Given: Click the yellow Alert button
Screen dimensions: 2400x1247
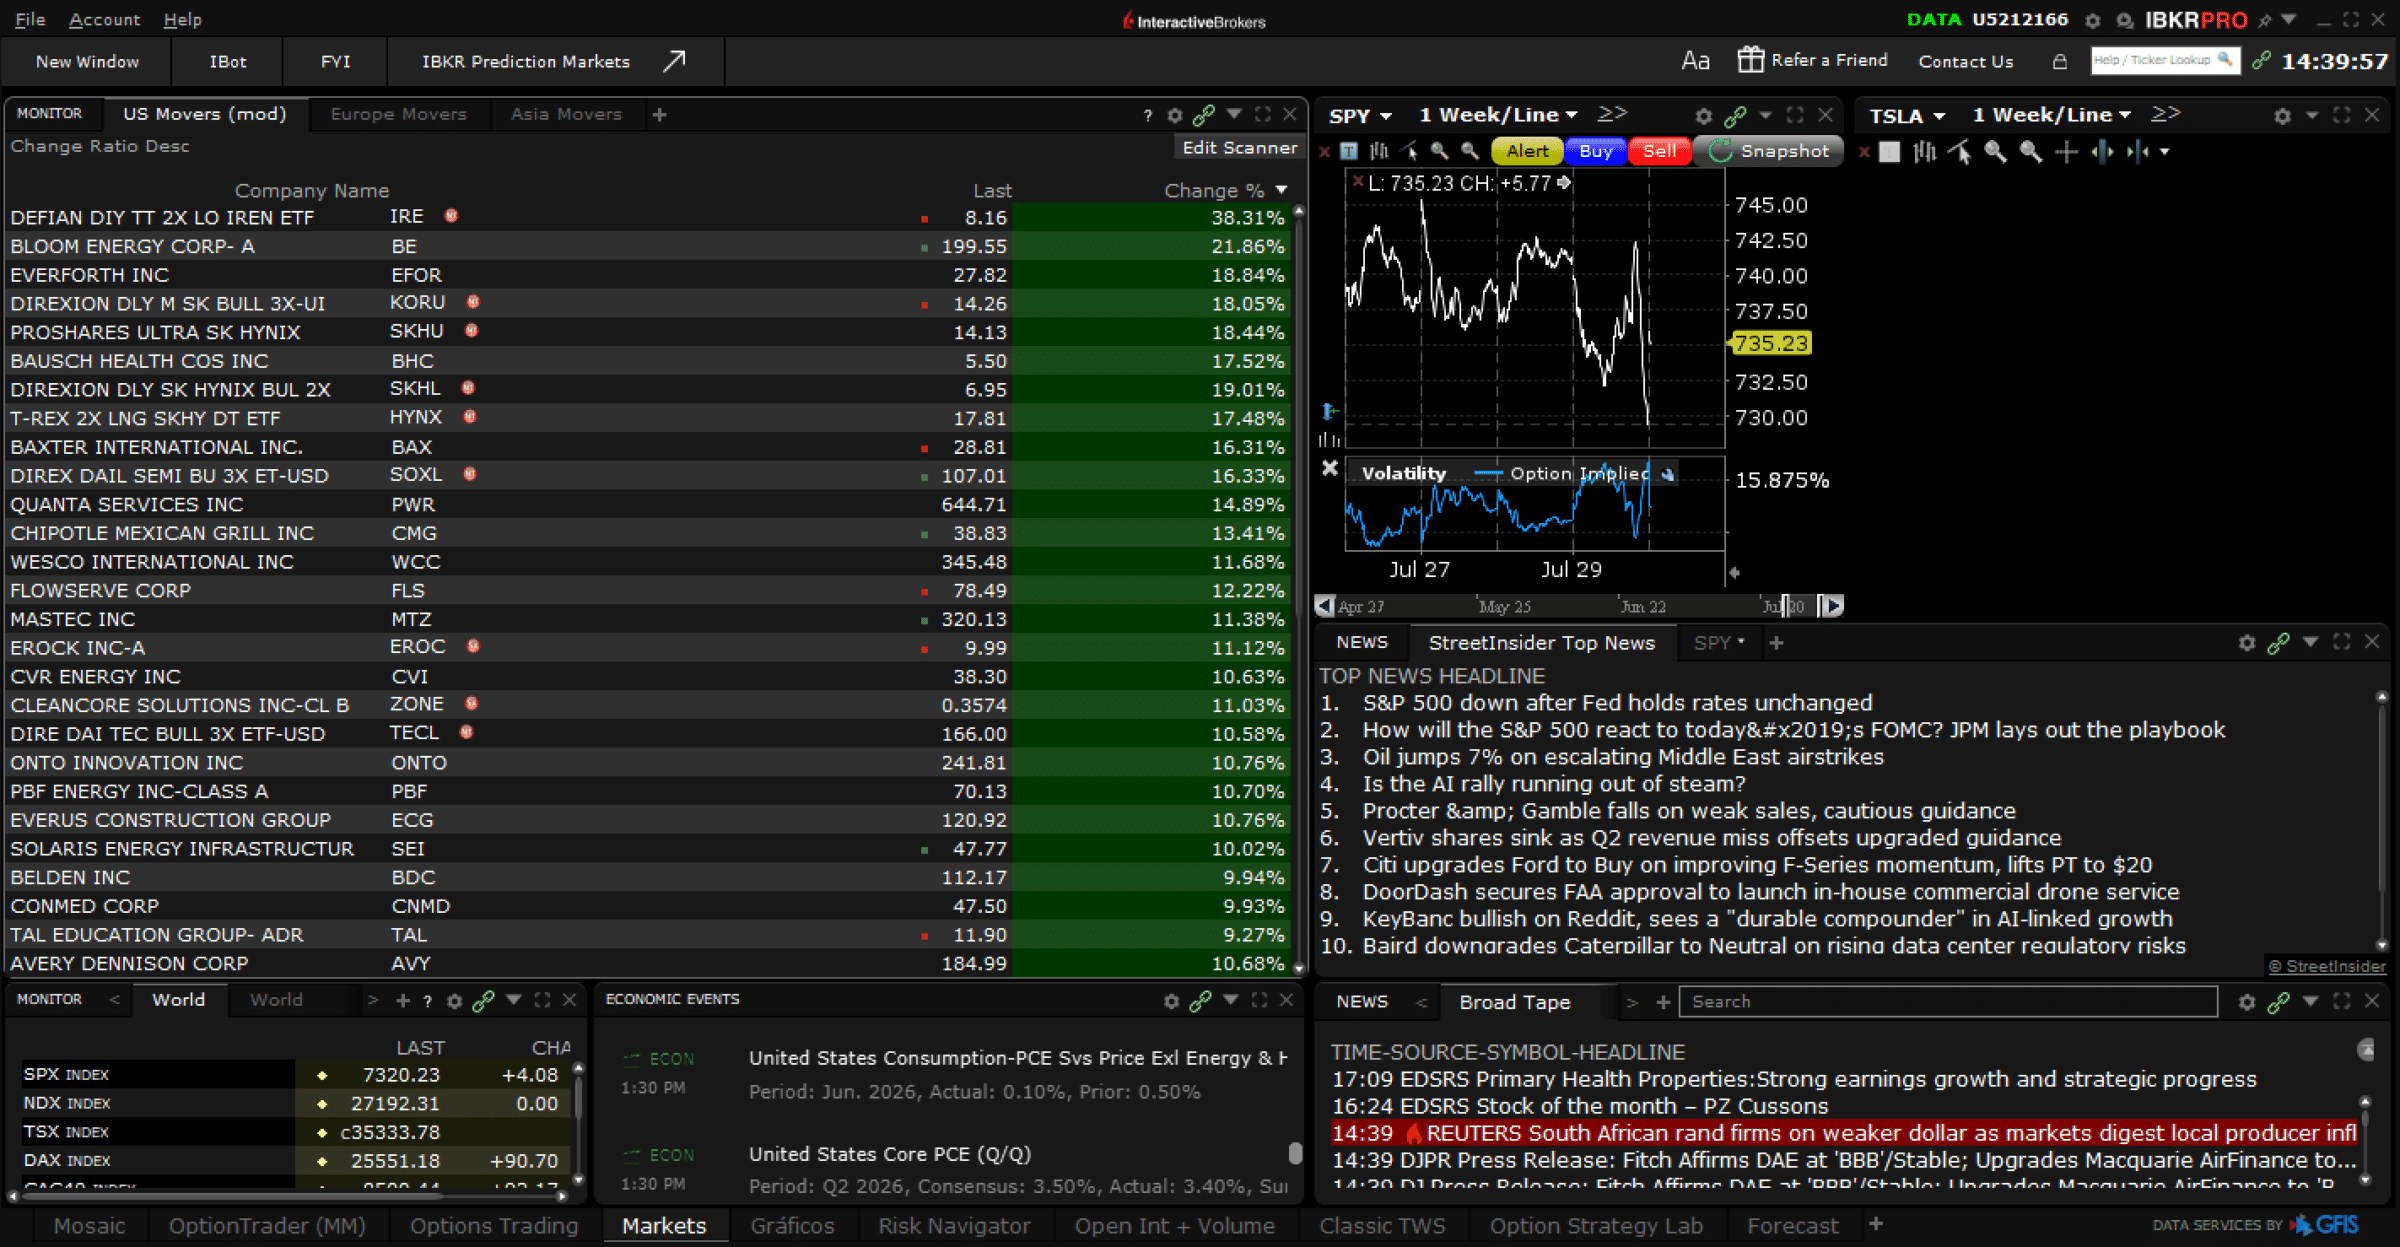Looking at the screenshot, I should coord(1527,151).
